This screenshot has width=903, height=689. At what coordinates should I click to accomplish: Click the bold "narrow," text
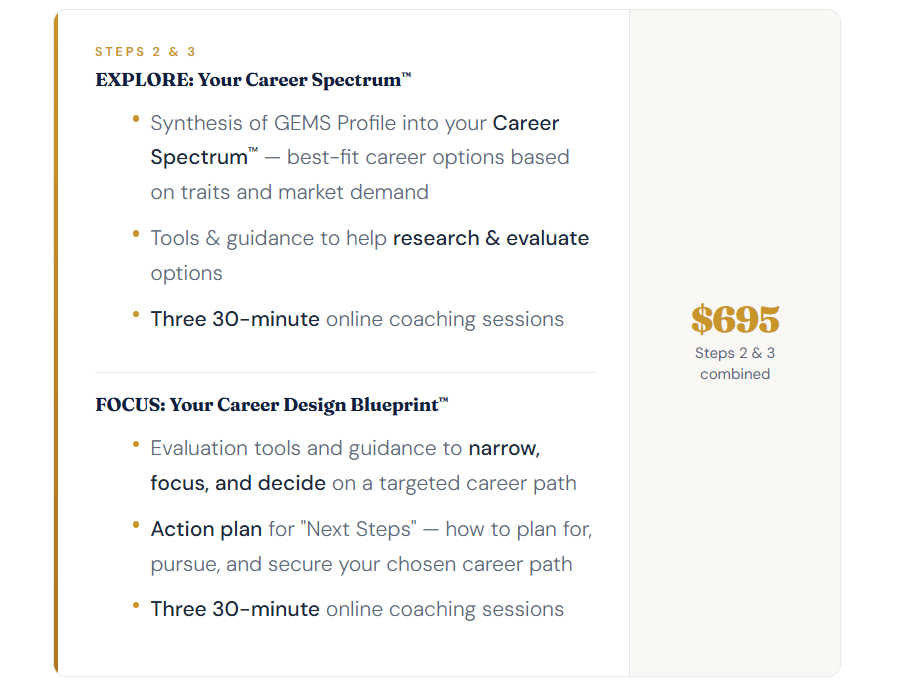click(504, 448)
